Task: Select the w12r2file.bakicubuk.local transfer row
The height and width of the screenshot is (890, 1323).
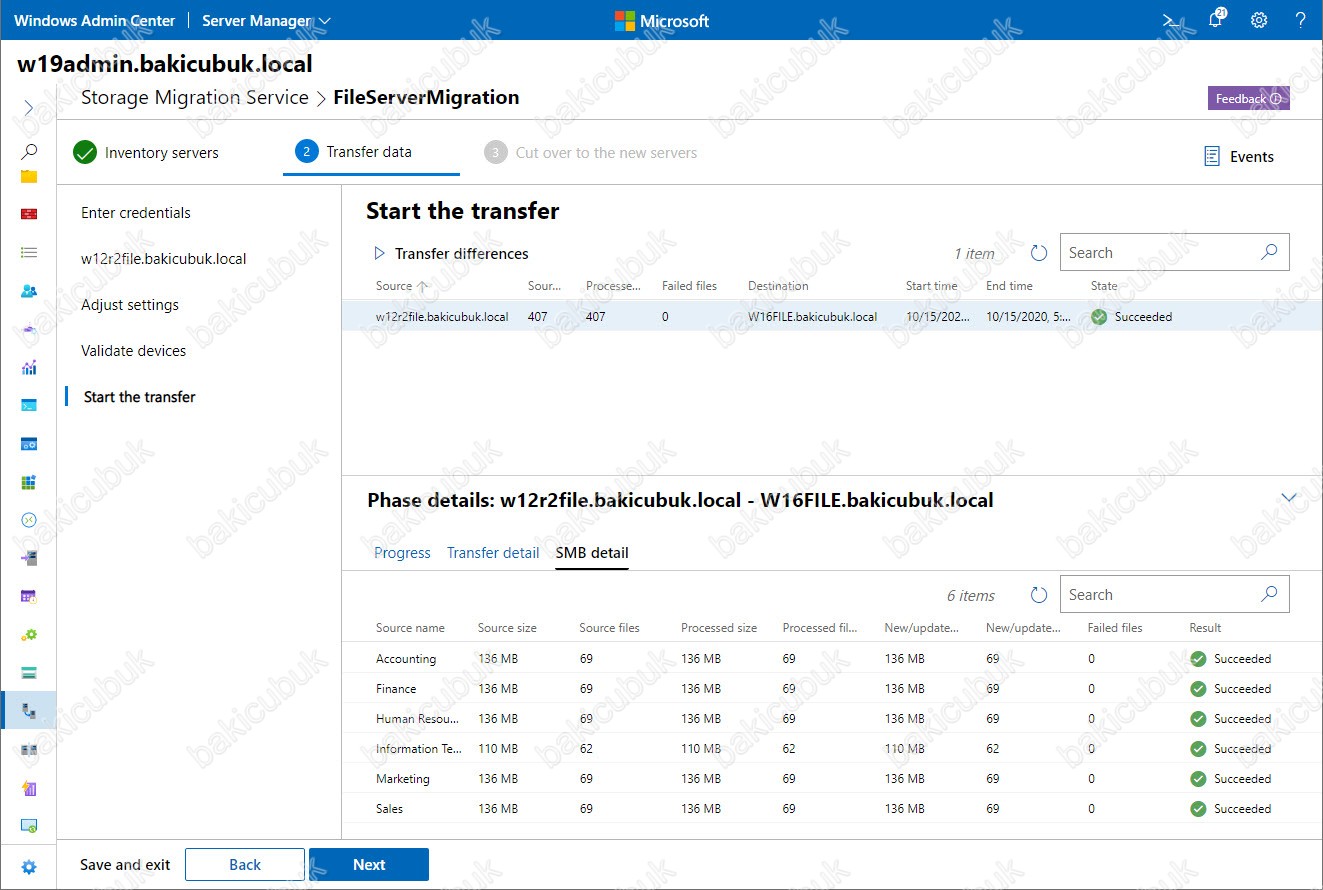Action: click(832, 316)
